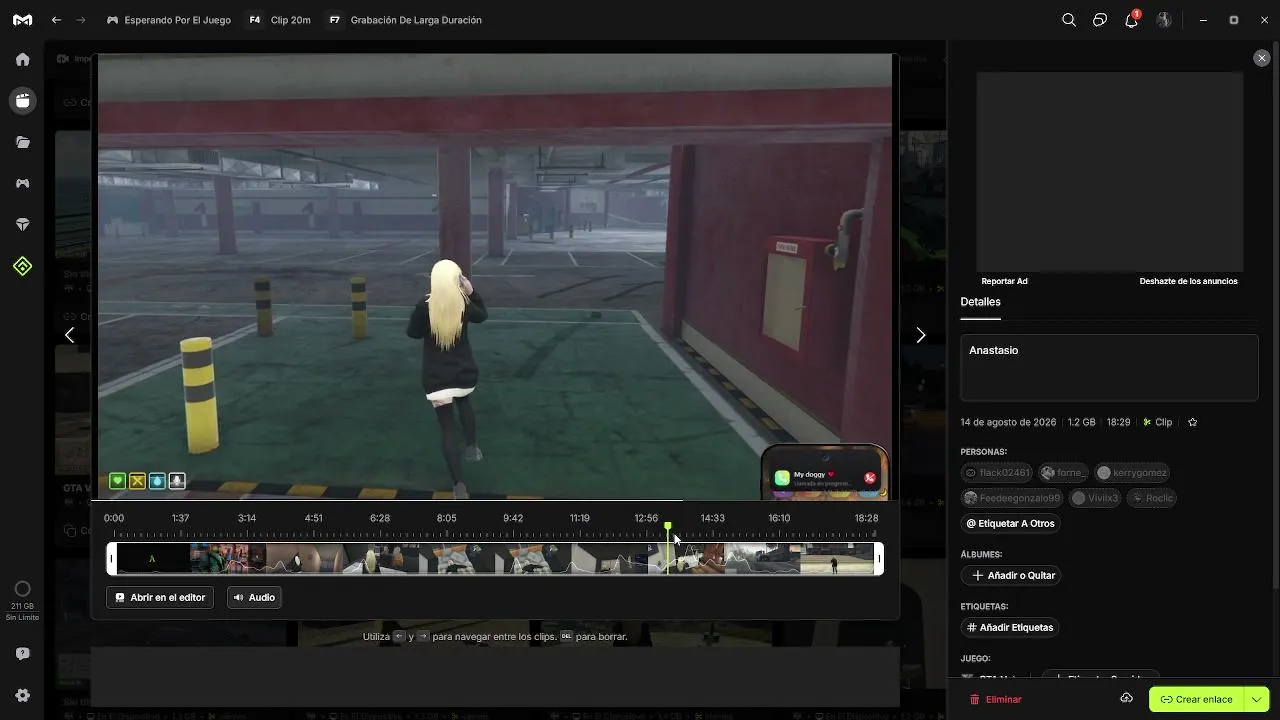Open the Audio options button

(x=254, y=597)
